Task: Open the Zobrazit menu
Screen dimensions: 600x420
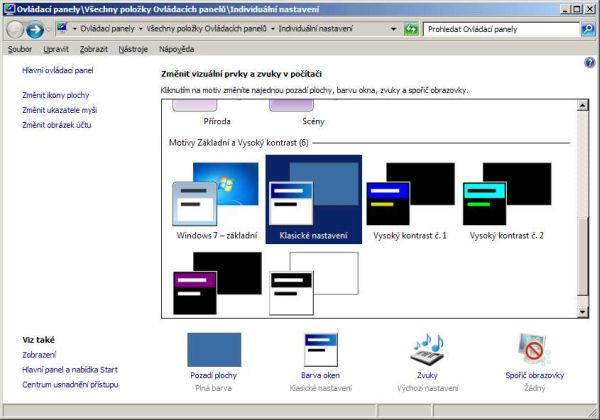Action: pos(93,49)
